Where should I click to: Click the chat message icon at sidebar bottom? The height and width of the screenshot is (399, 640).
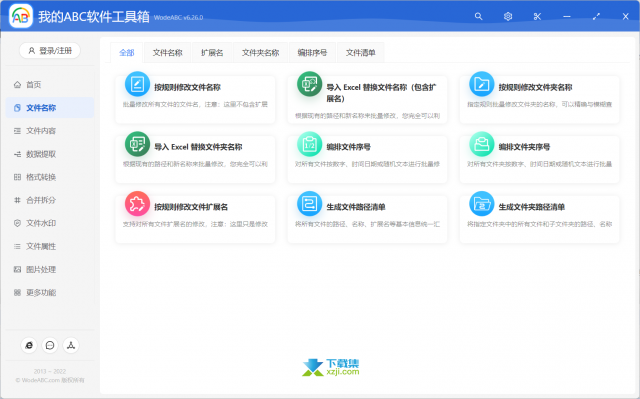point(50,345)
